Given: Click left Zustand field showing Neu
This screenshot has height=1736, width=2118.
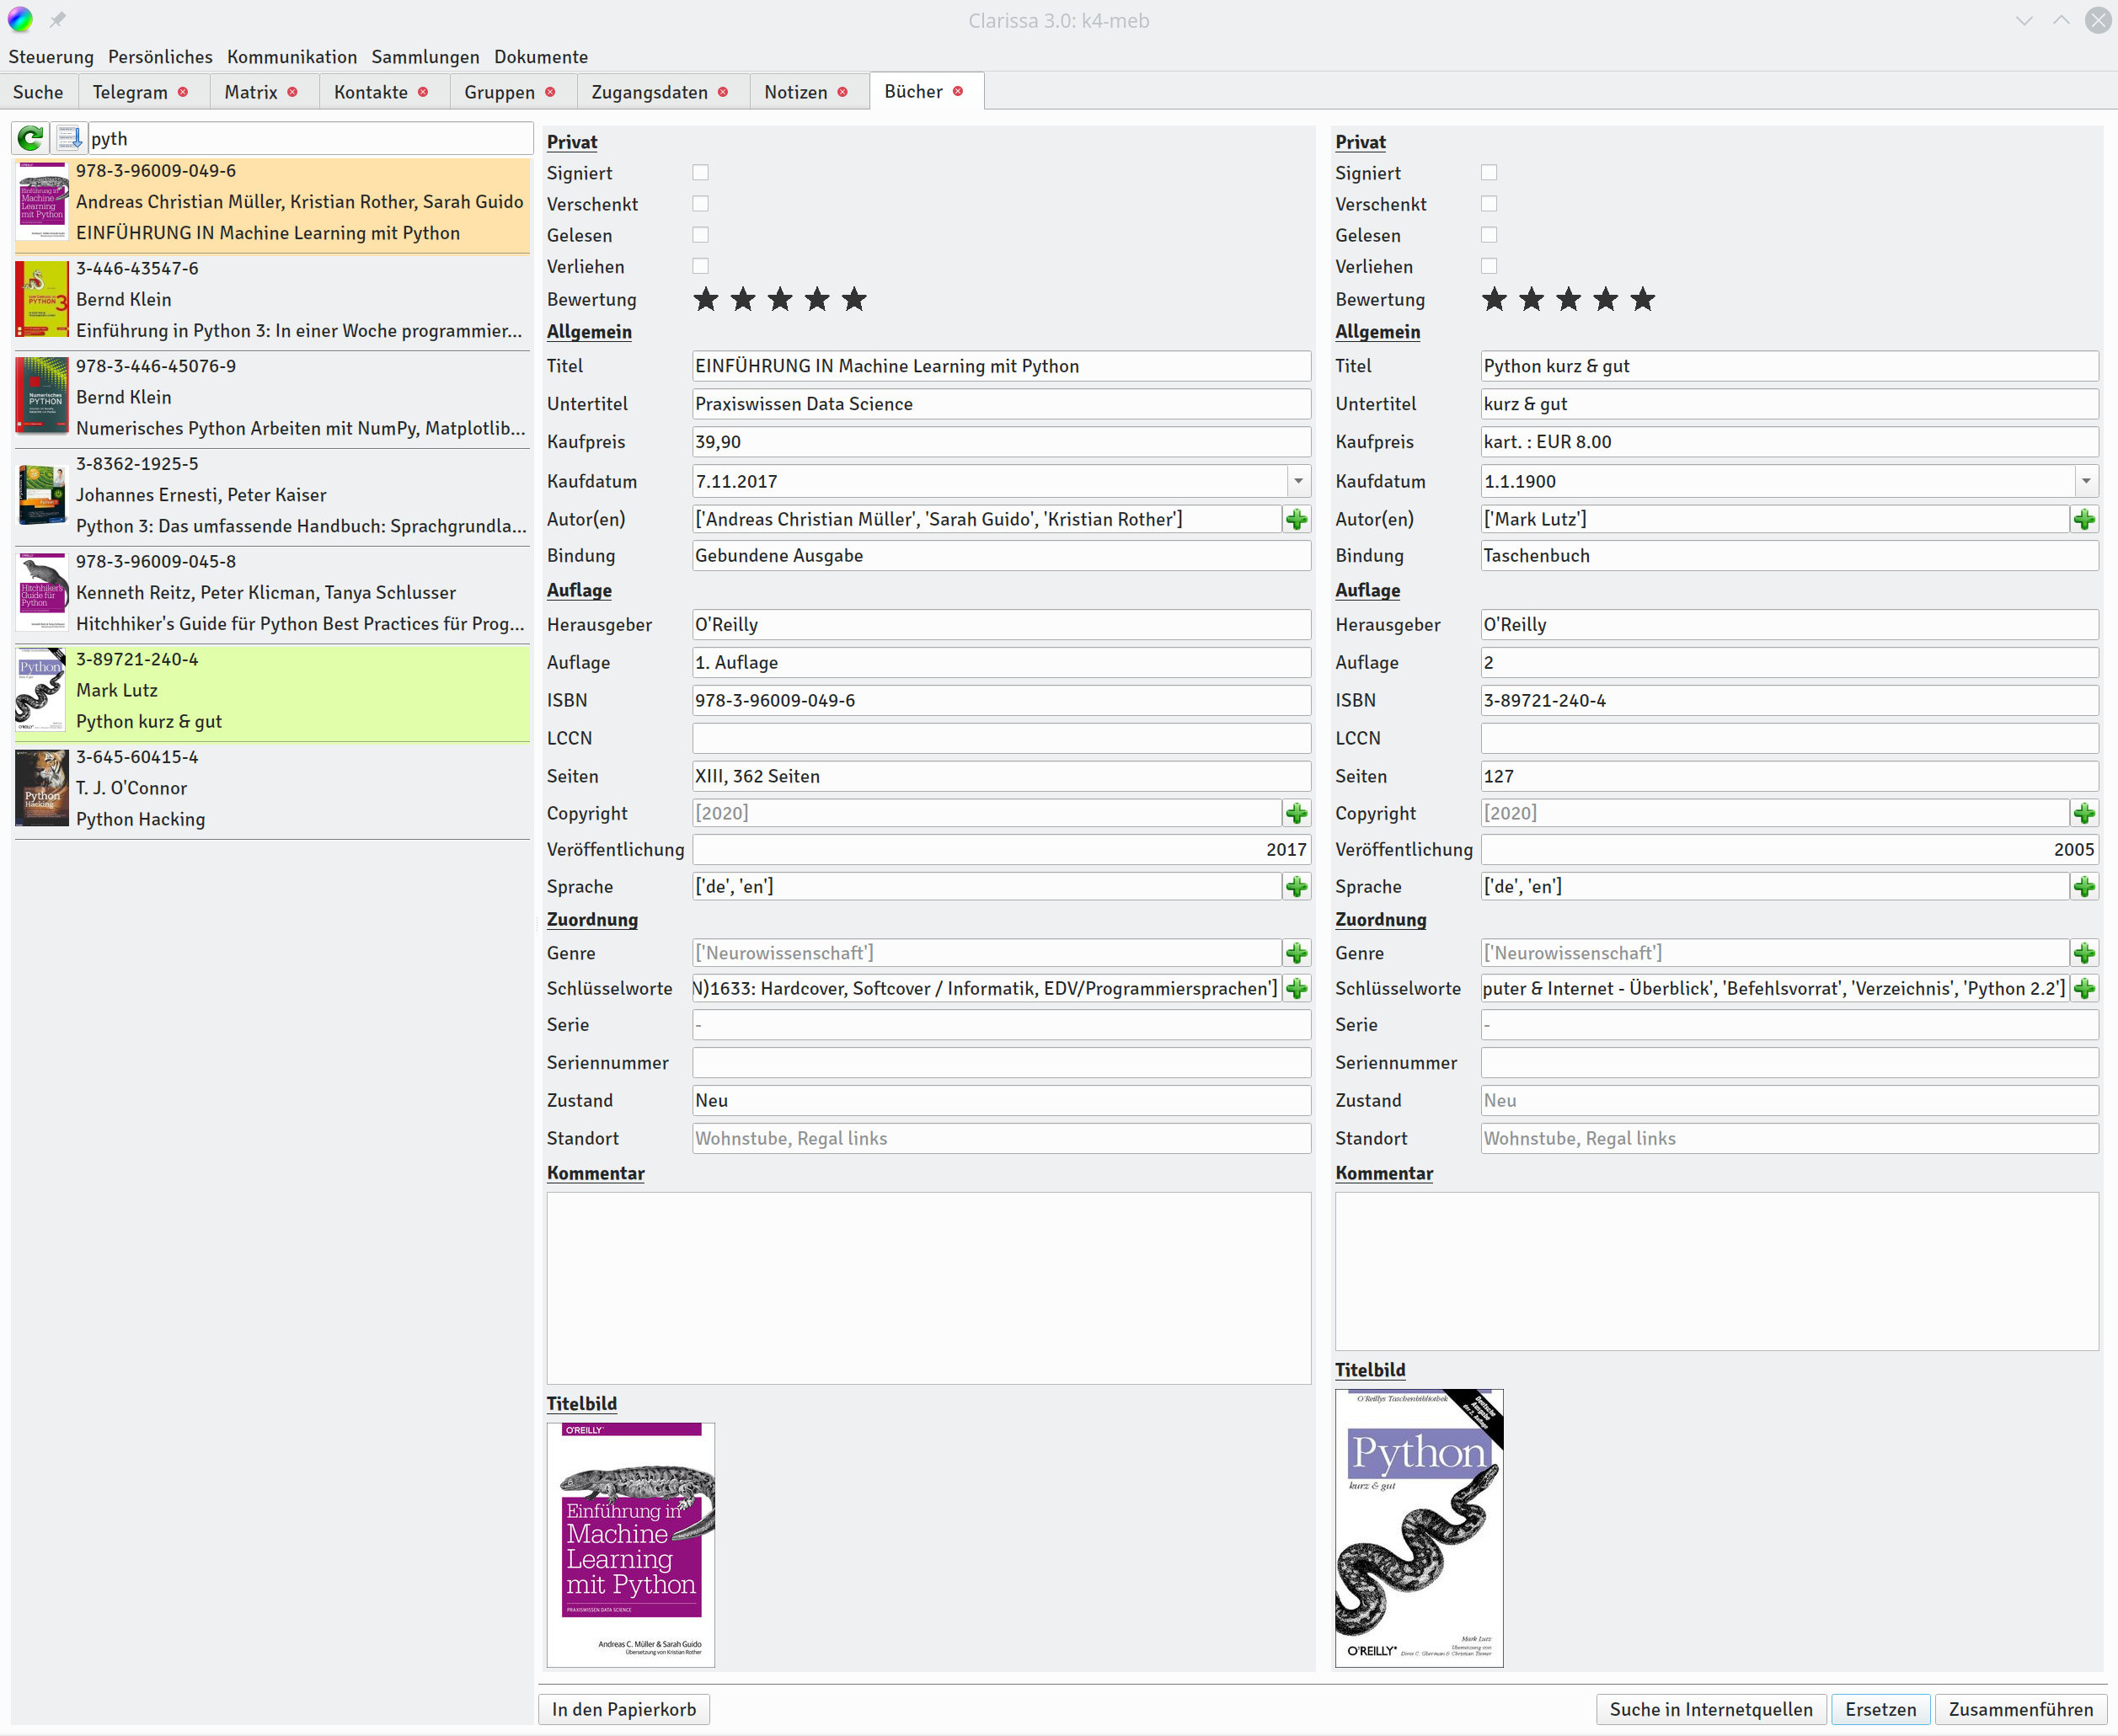Looking at the screenshot, I should click(1001, 1100).
